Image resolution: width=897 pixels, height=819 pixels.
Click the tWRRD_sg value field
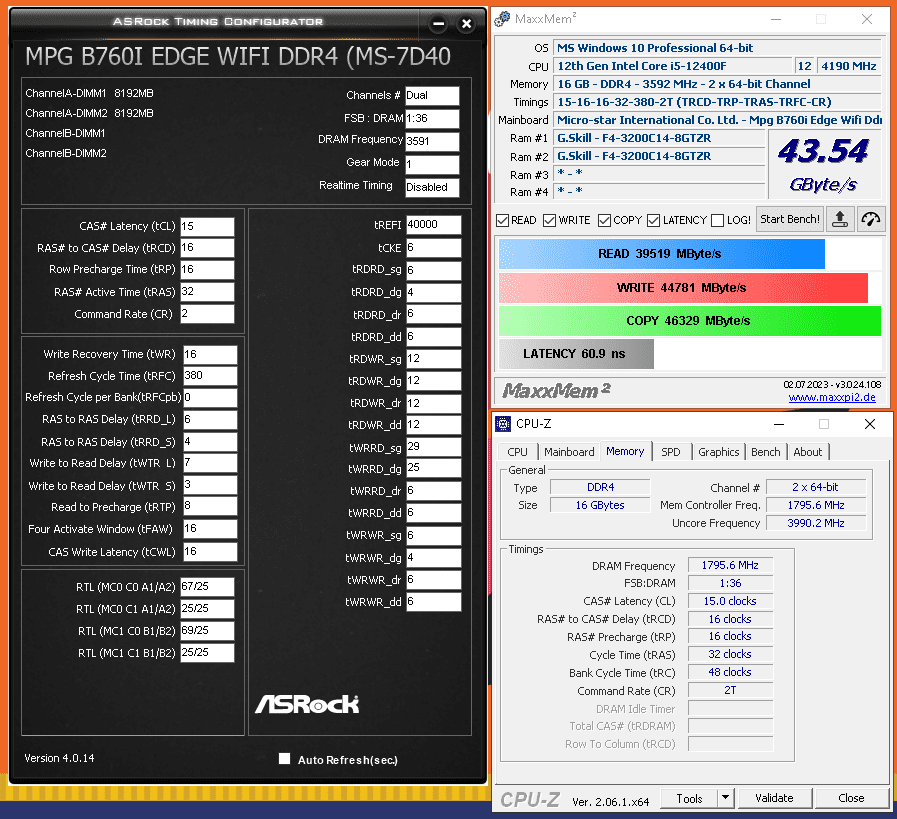pos(434,447)
